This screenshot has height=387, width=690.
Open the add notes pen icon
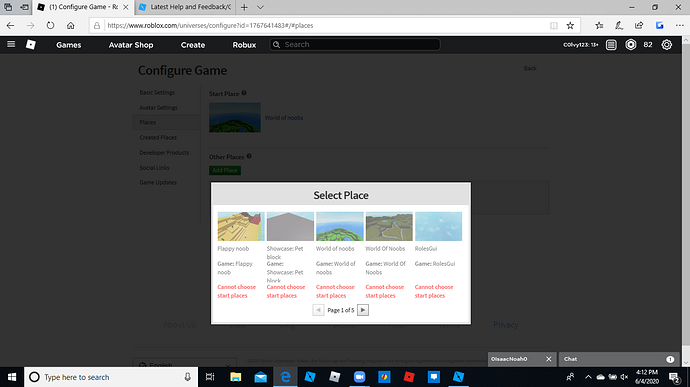tap(619, 26)
